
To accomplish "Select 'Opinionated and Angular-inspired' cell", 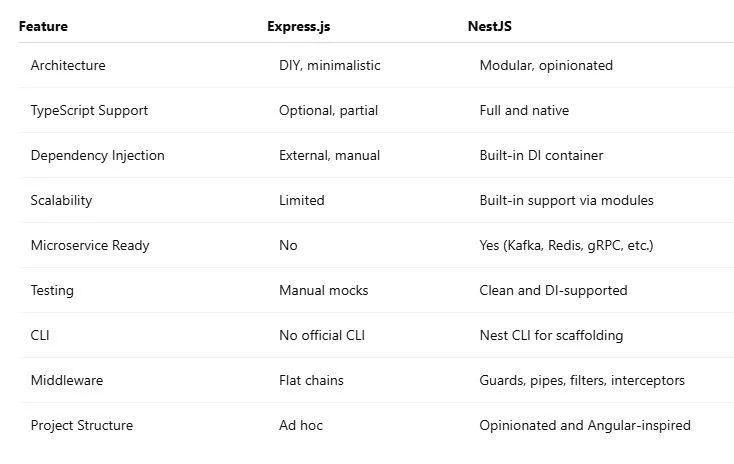I will (585, 425).
